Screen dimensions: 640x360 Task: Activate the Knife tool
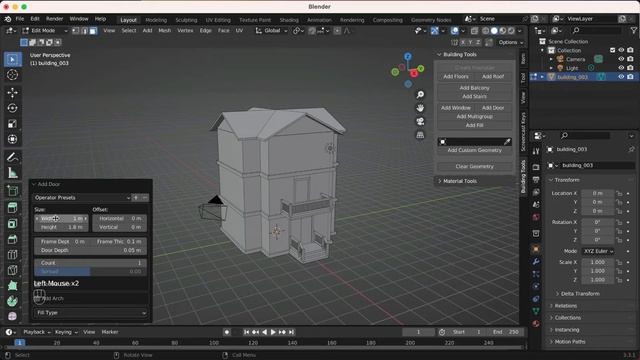[x=12, y=270]
